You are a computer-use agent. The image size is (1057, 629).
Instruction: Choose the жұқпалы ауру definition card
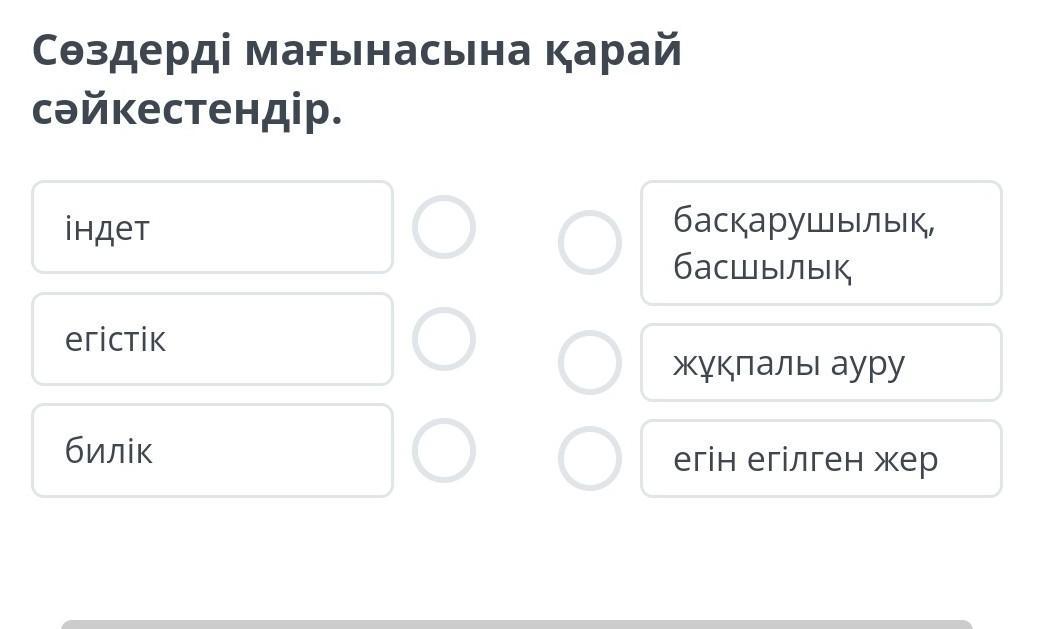pos(821,362)
